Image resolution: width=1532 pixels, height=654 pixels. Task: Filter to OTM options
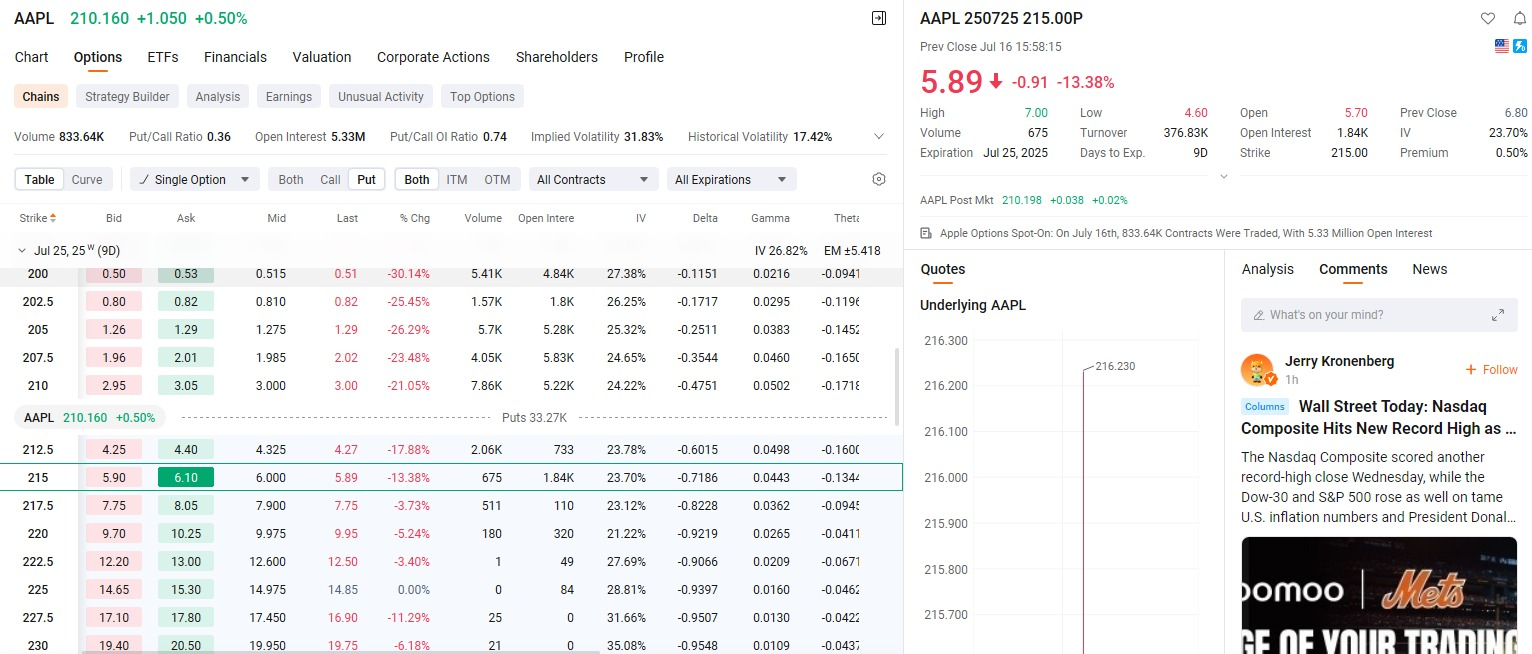497,180
